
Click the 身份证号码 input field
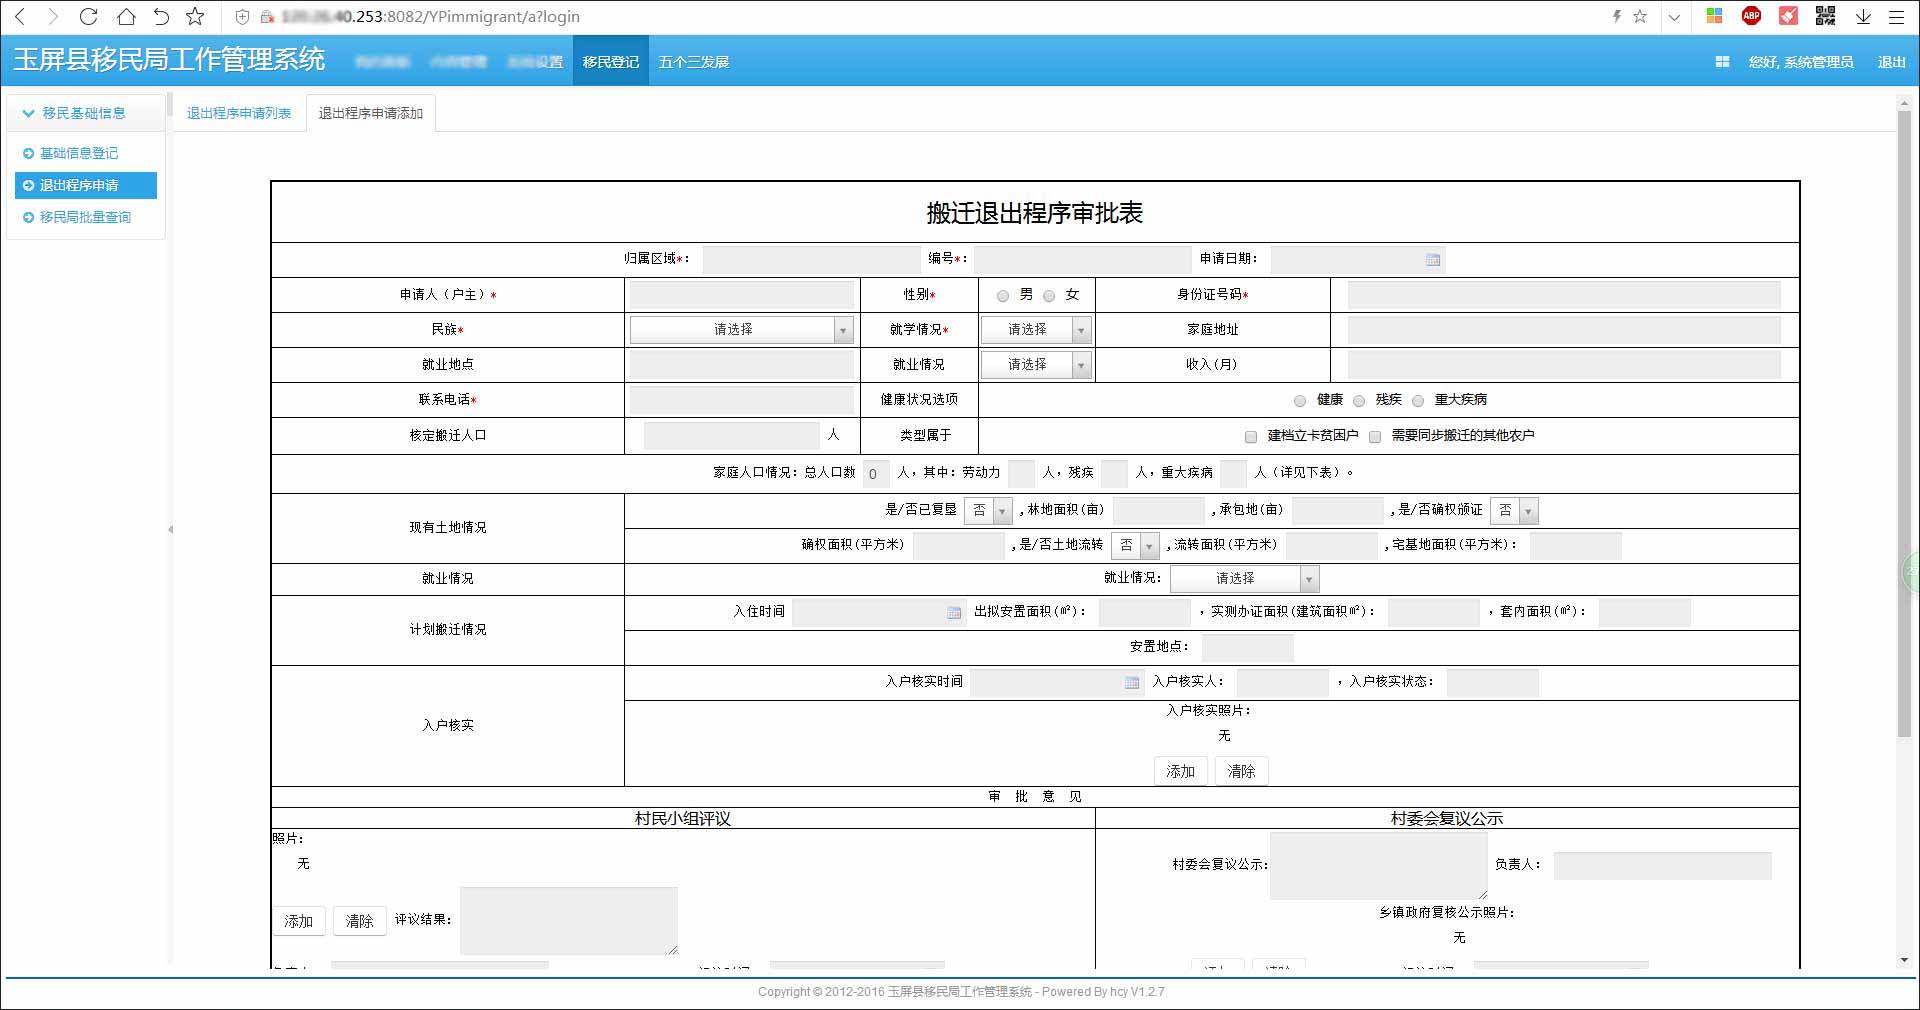click(x=1564, y=295)
